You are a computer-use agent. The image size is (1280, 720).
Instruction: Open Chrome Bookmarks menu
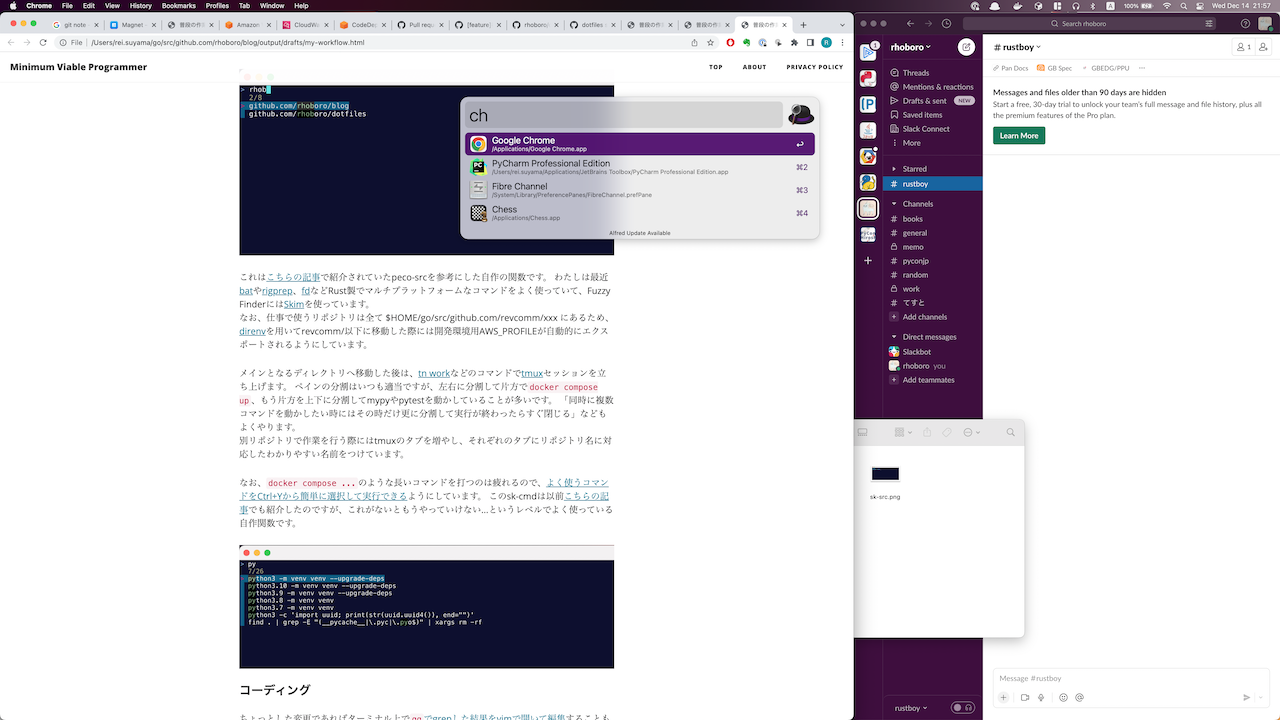(180, 5)
